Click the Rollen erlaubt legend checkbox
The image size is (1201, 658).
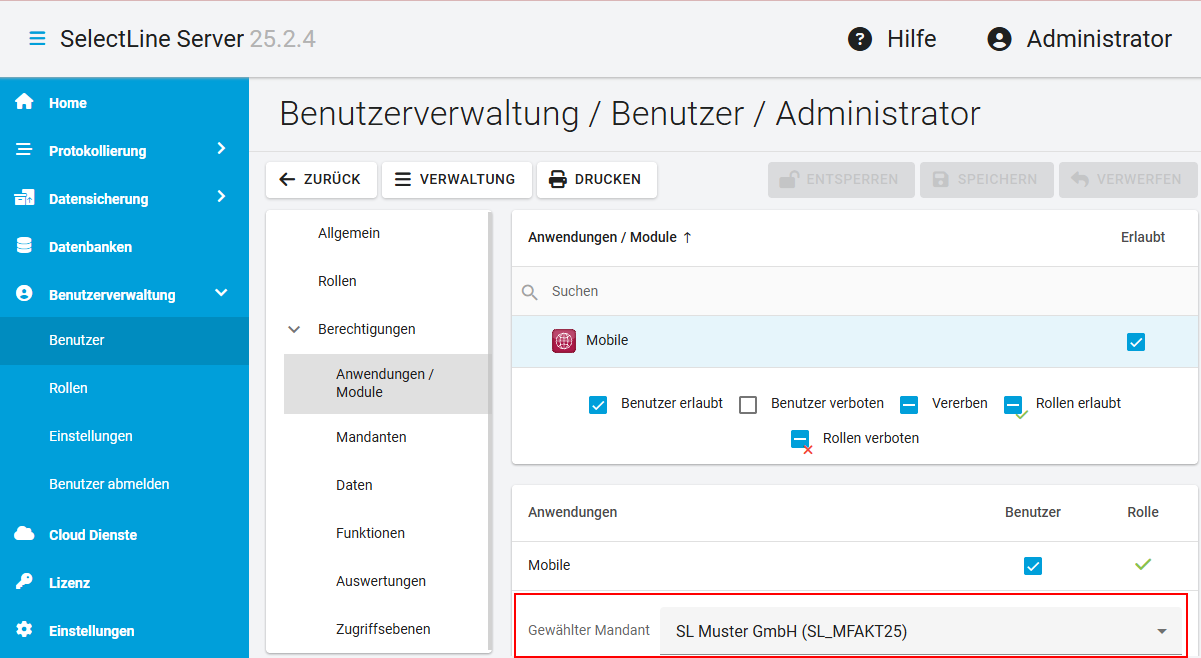tap(1013, 405)
